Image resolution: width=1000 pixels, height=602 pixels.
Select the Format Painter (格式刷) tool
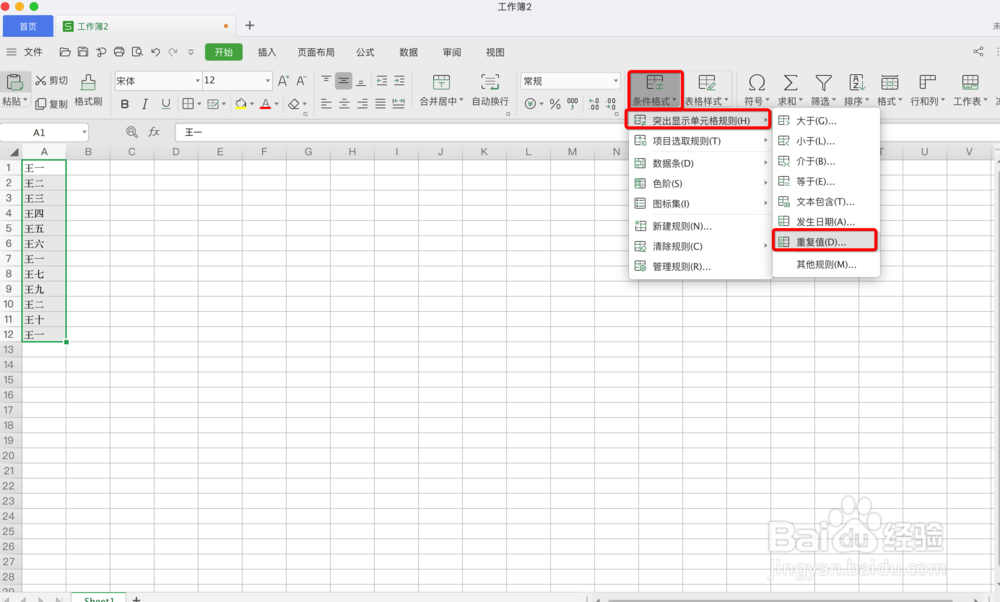(89, 90)
